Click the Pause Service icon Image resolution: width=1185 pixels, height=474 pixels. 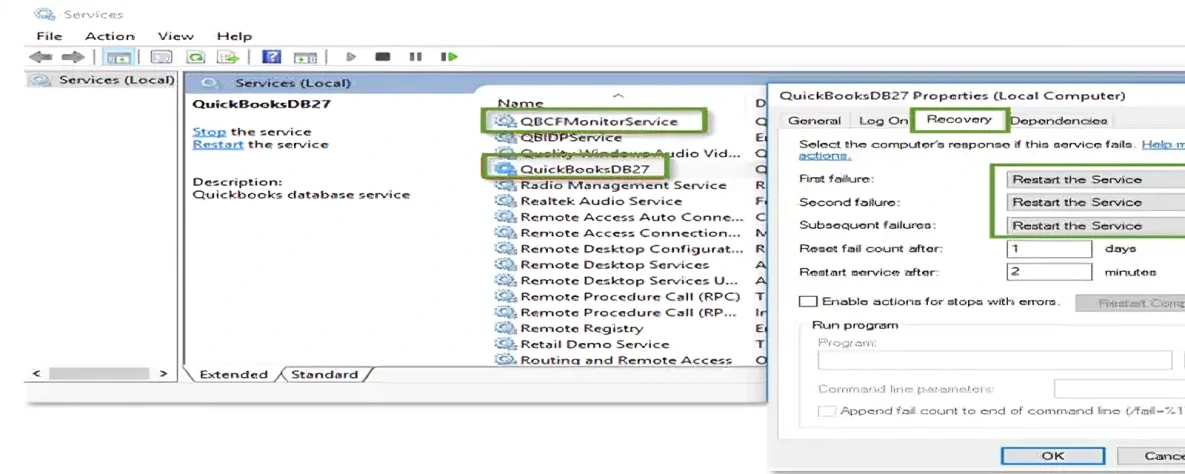[416, 57]
